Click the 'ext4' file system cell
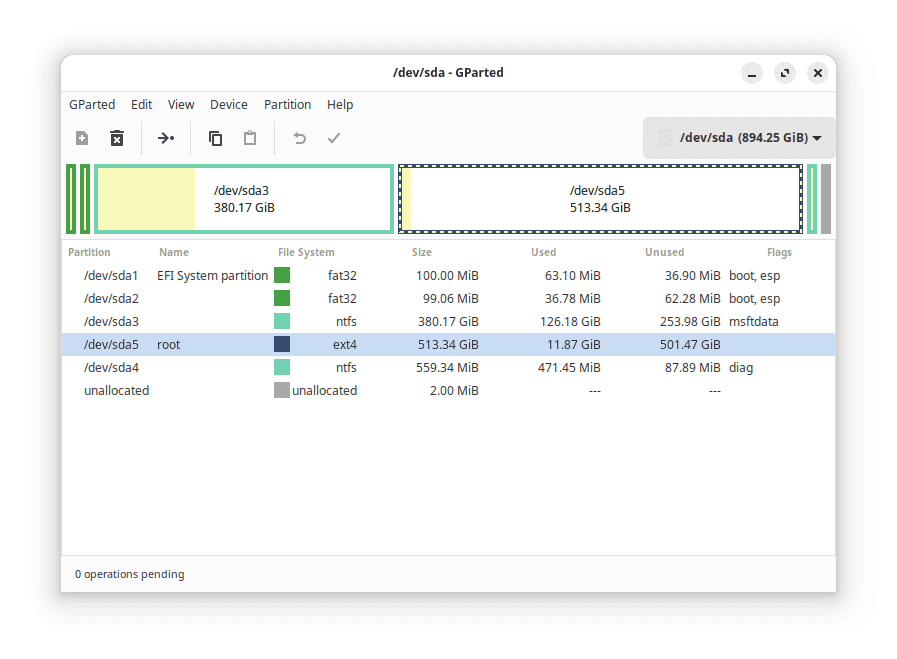The height and width of the screenshot is (659, 897). coord(345,344)
